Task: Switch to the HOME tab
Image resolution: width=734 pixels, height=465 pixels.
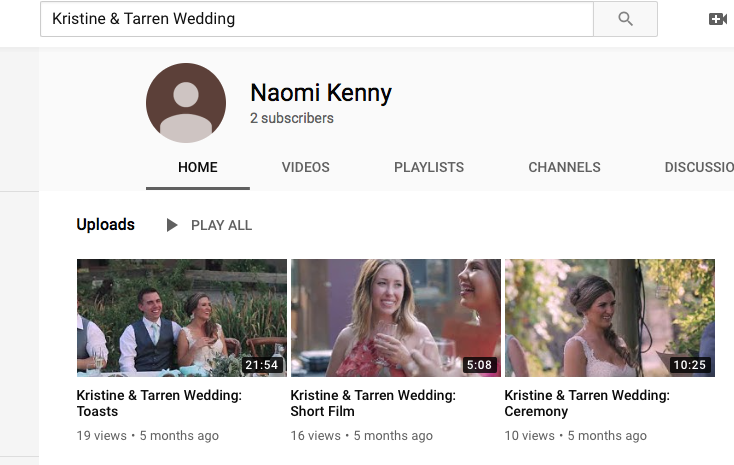Action: (x=198, y=167)
